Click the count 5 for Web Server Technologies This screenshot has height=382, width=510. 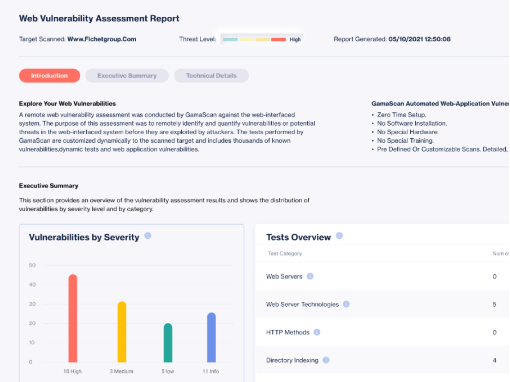tap(494, 305)
